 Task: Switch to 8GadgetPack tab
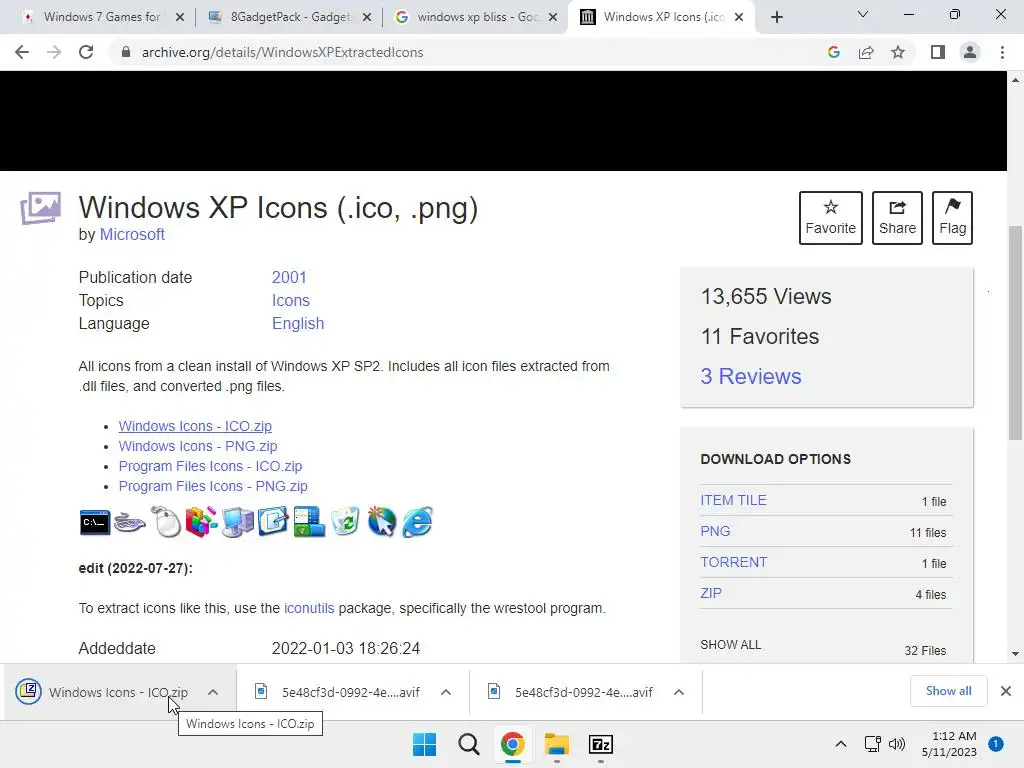coord(290,17)
